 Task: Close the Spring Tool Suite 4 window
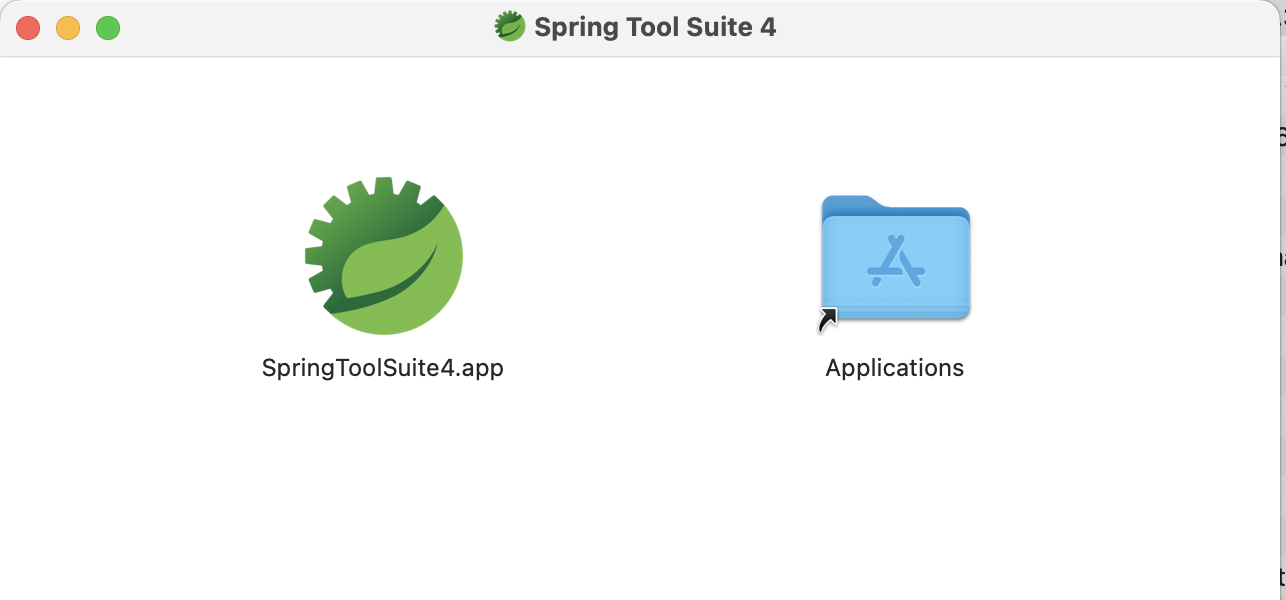click(x=28, y=28)
